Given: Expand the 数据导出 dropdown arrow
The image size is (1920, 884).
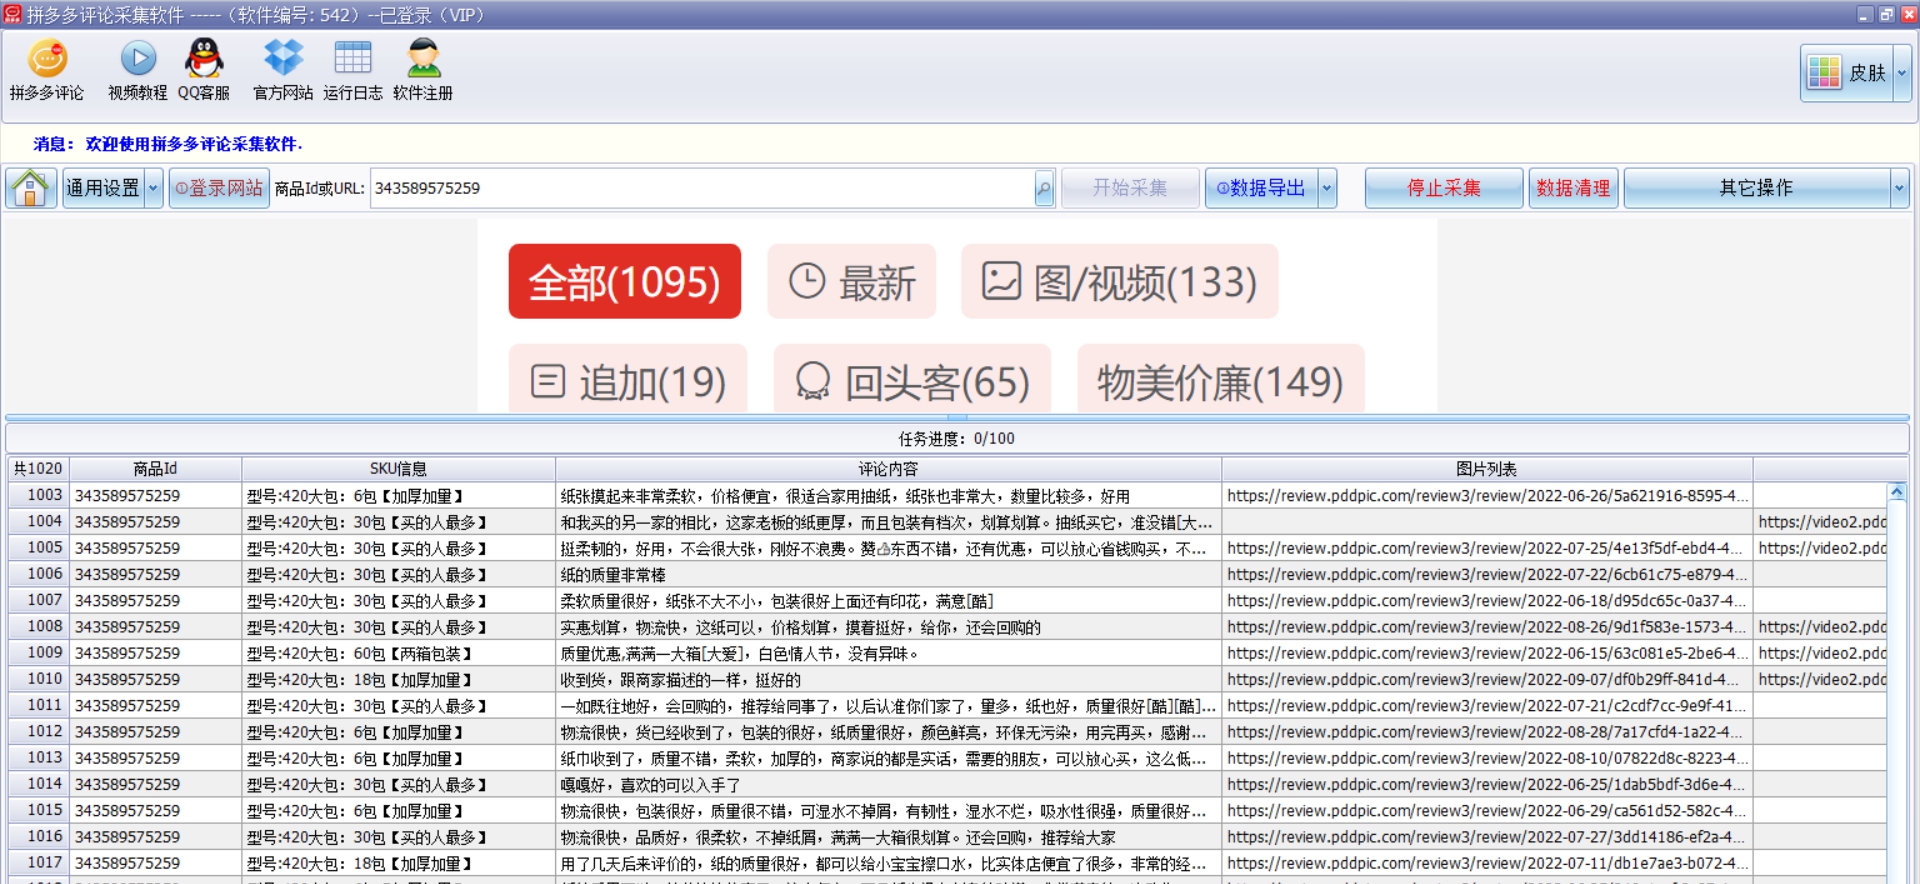Looking at the screenshot, I should [1328, 188].
